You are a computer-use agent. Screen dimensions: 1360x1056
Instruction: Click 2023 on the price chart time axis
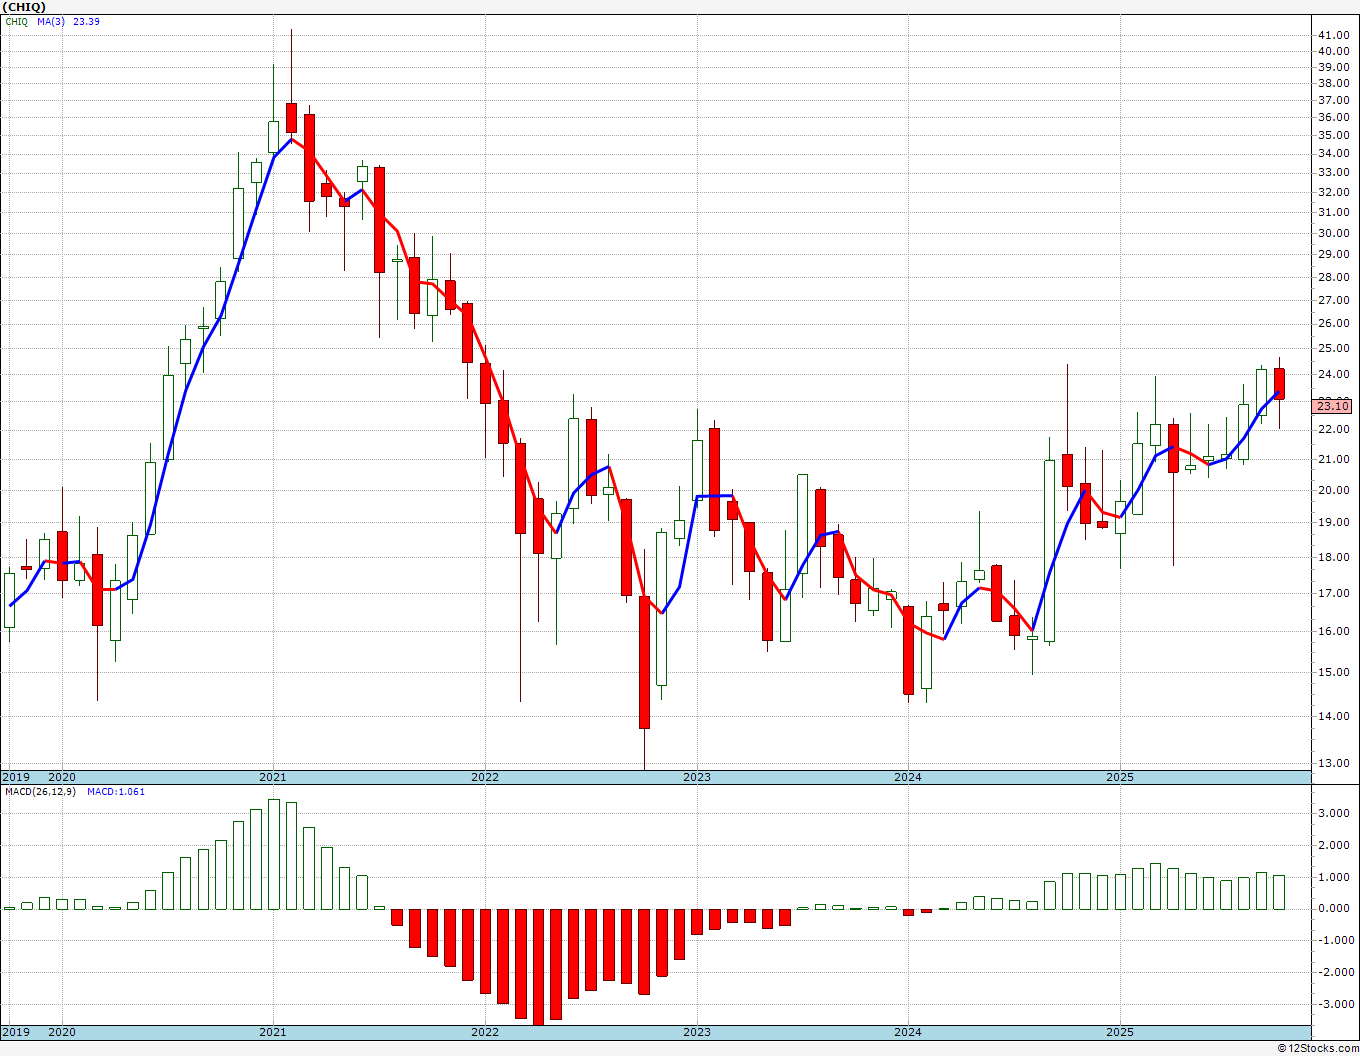tap(697, 776)
